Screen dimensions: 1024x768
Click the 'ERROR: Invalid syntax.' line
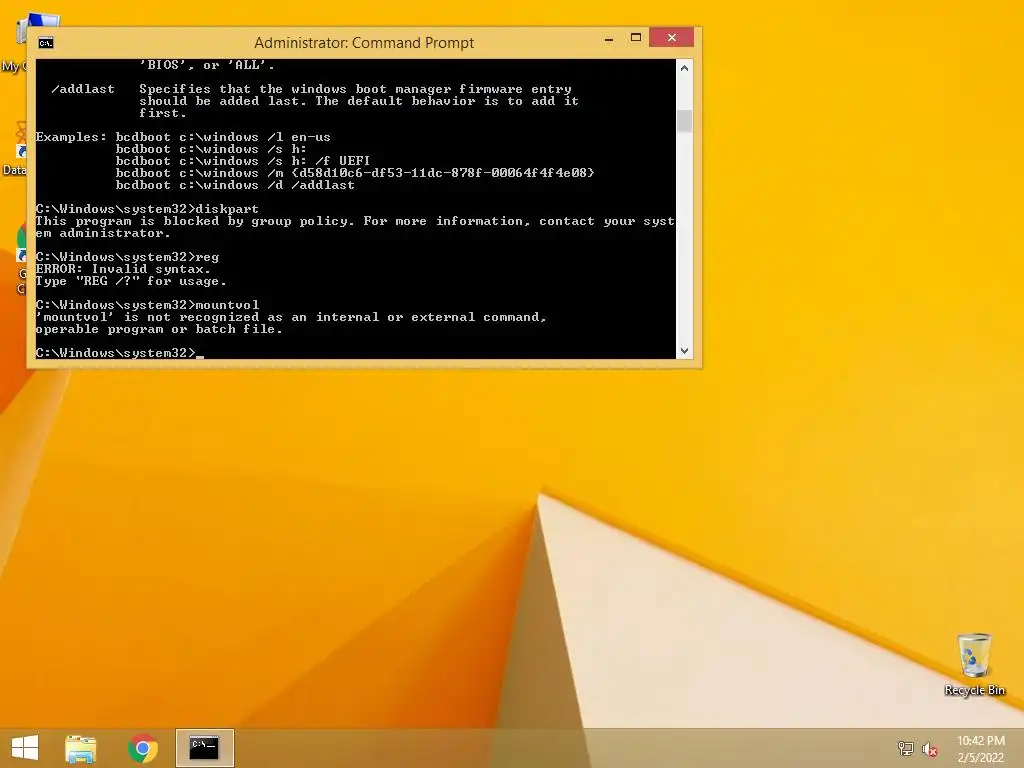click(x=123, y=269)
